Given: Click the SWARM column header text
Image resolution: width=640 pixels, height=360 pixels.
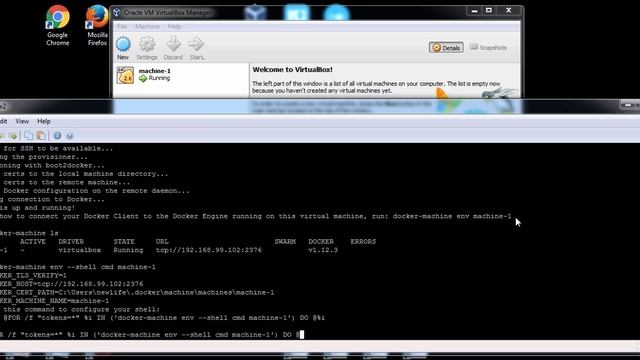Looking at the screenshot, I should [x=285, y=242].
